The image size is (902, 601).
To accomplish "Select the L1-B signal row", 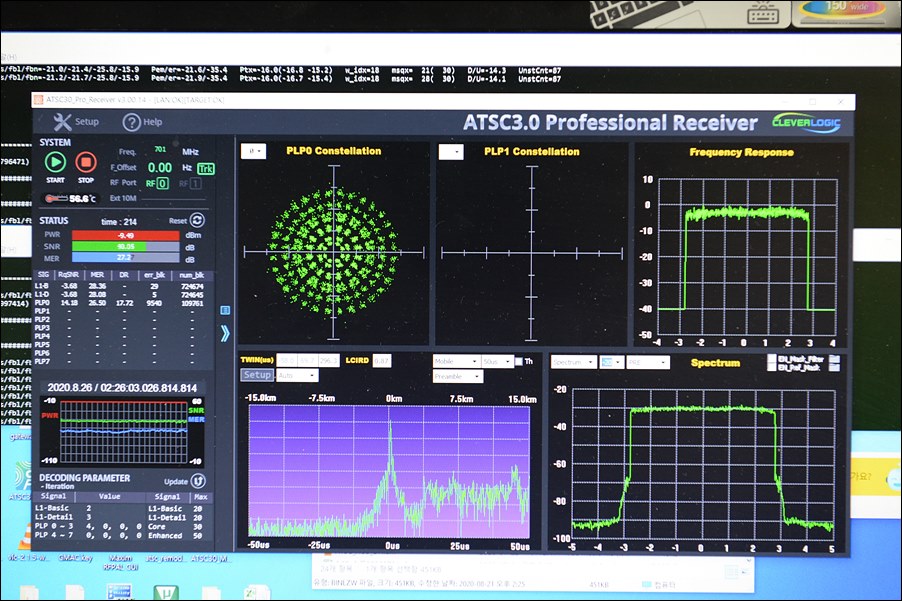I will coord(120,286).
